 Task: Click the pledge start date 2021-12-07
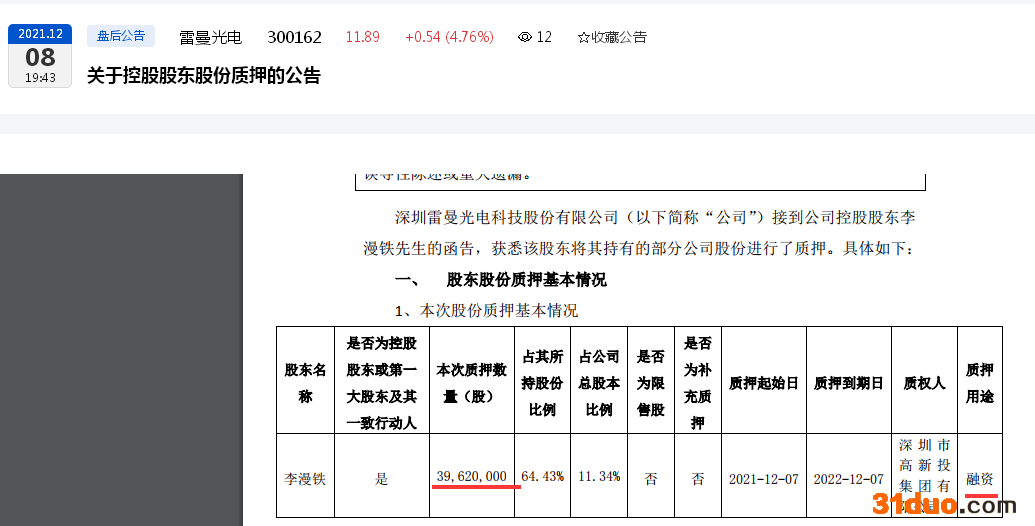tap(763, 479)
